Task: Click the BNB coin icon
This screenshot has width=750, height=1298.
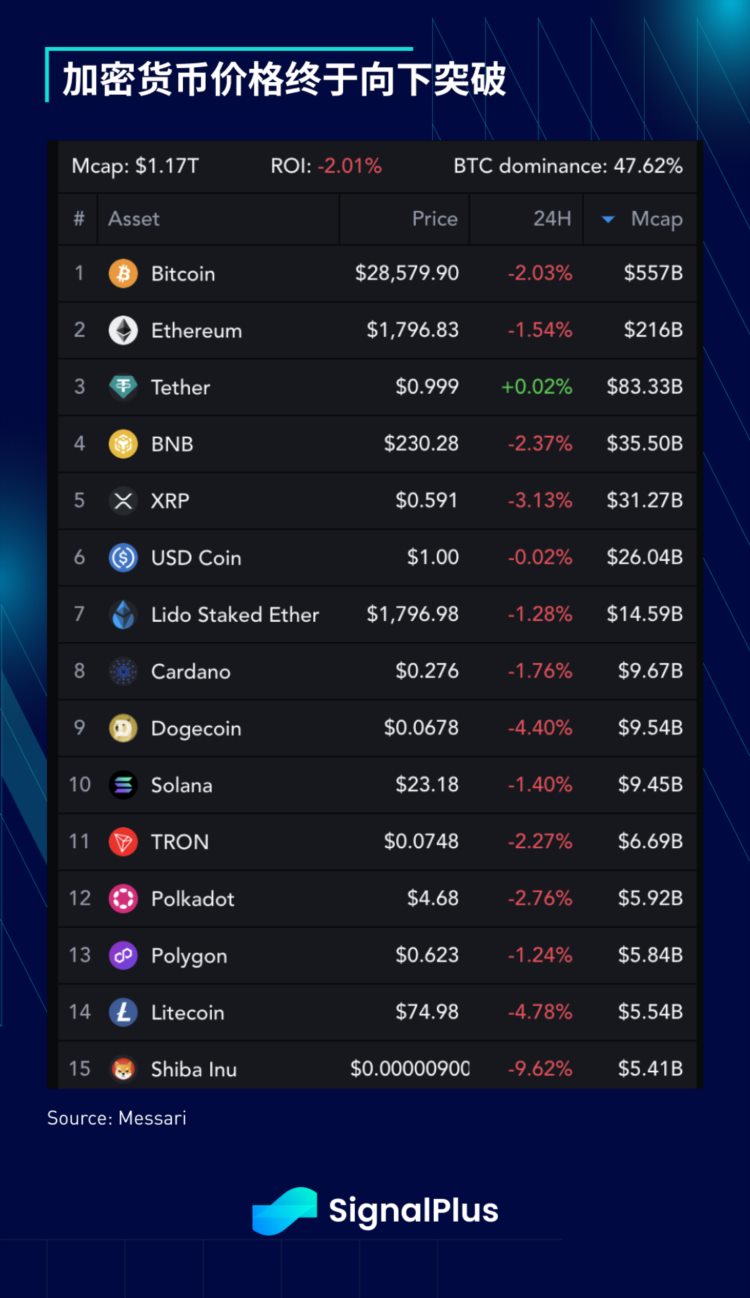Action: (123, 444)
